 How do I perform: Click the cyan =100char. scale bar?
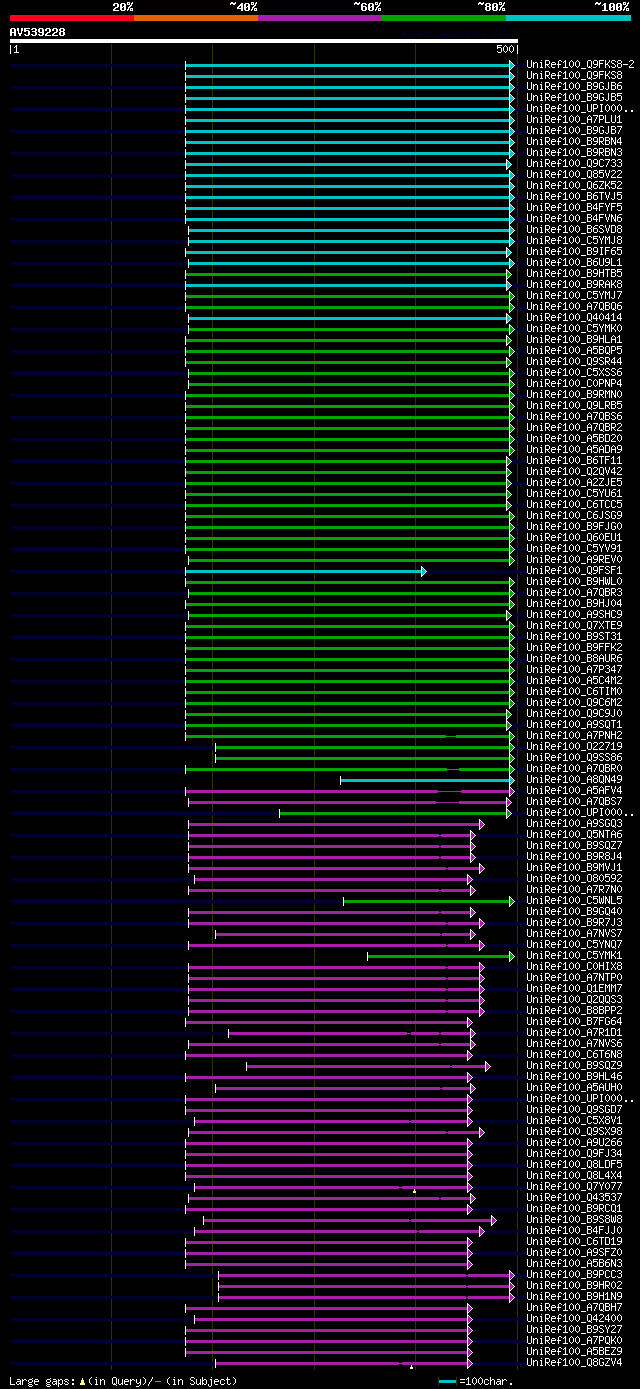447,1381
